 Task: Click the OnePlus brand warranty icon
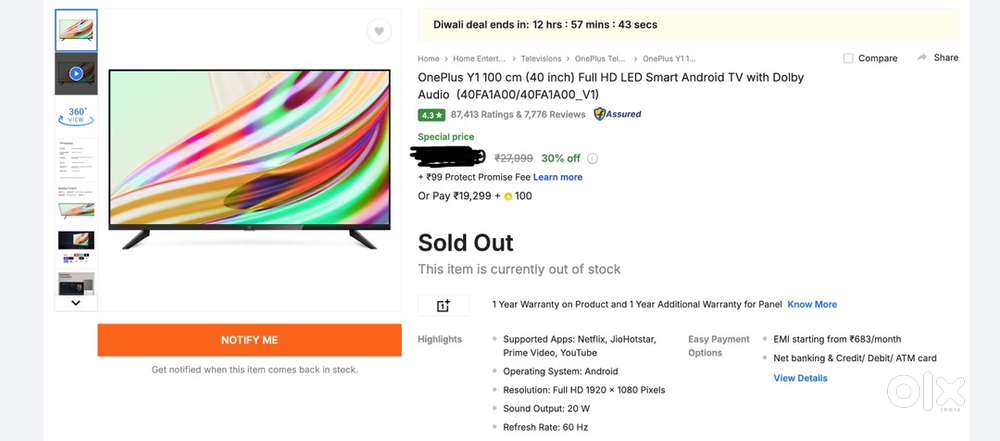pos(443,305)
